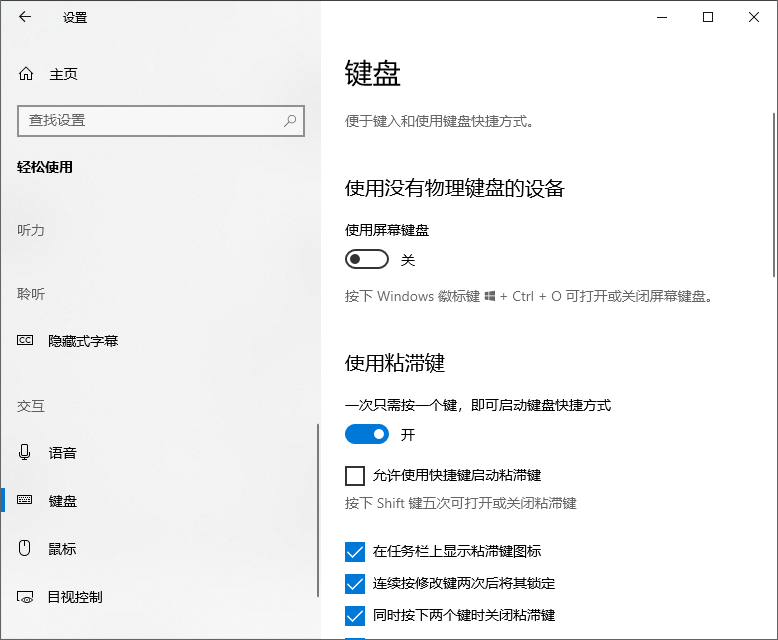Focus the 查找设置 search box

pos(161,121)
